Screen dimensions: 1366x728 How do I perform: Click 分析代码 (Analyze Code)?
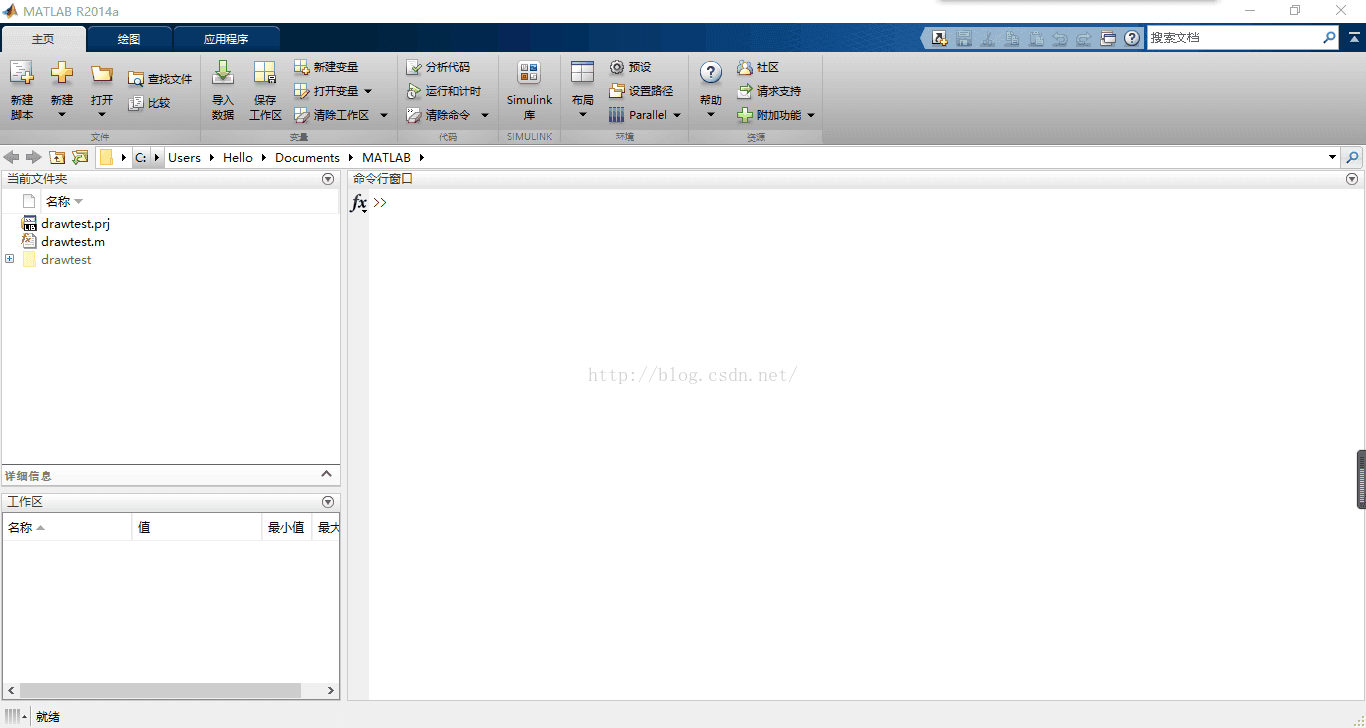pyautogui.click(x=438, y=67)
